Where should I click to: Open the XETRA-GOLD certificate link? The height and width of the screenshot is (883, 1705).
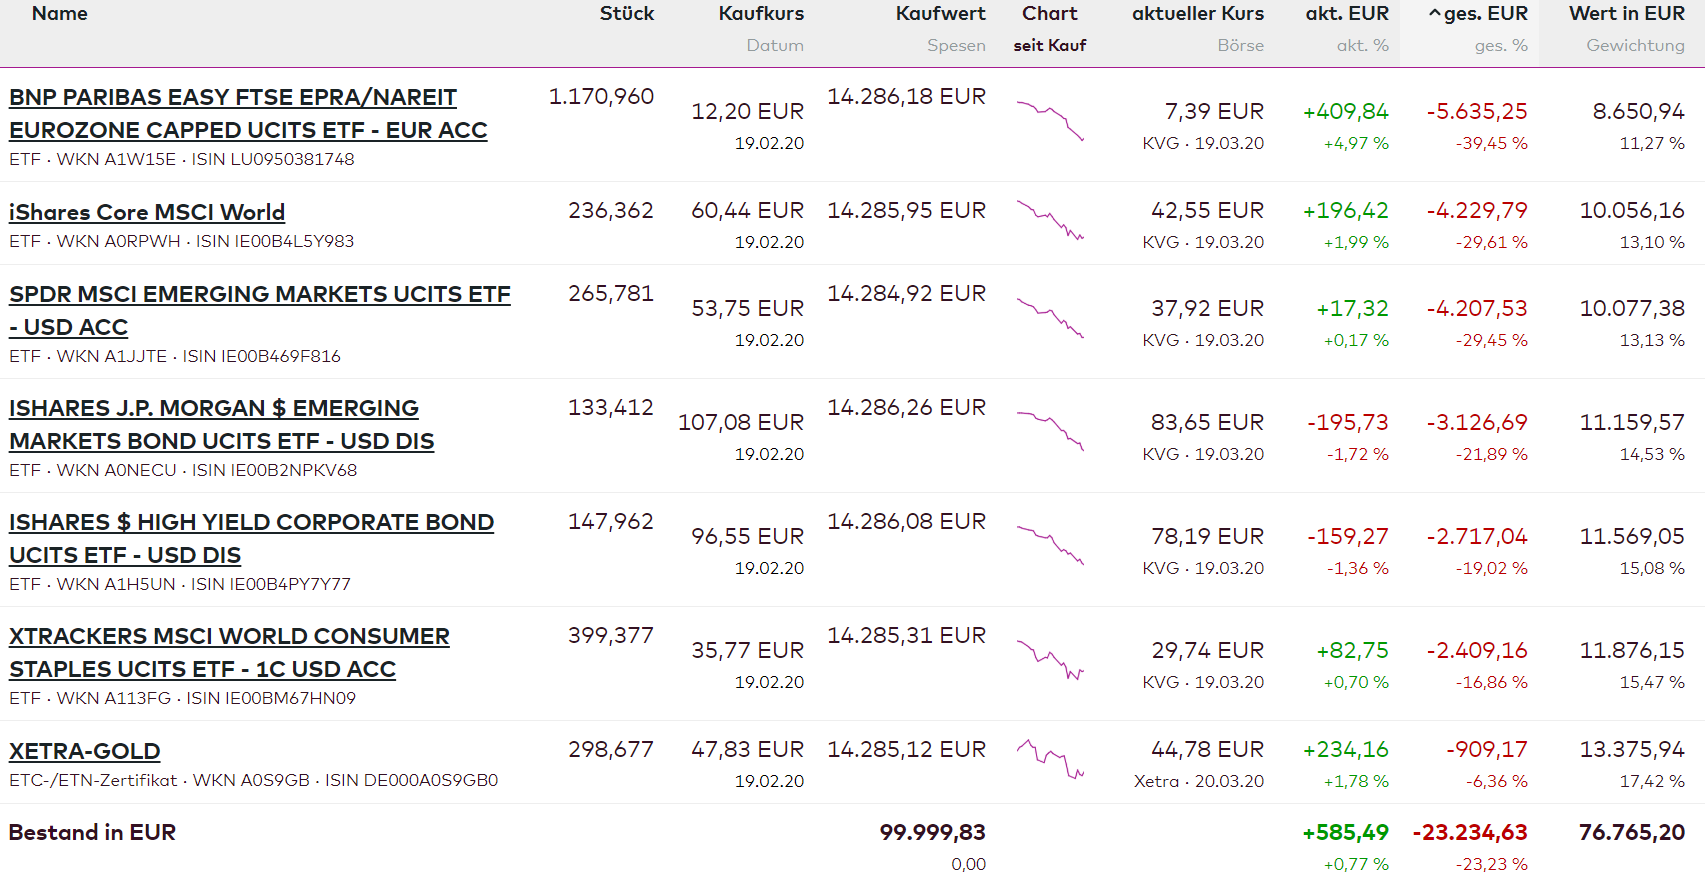[x=85, y=751]
